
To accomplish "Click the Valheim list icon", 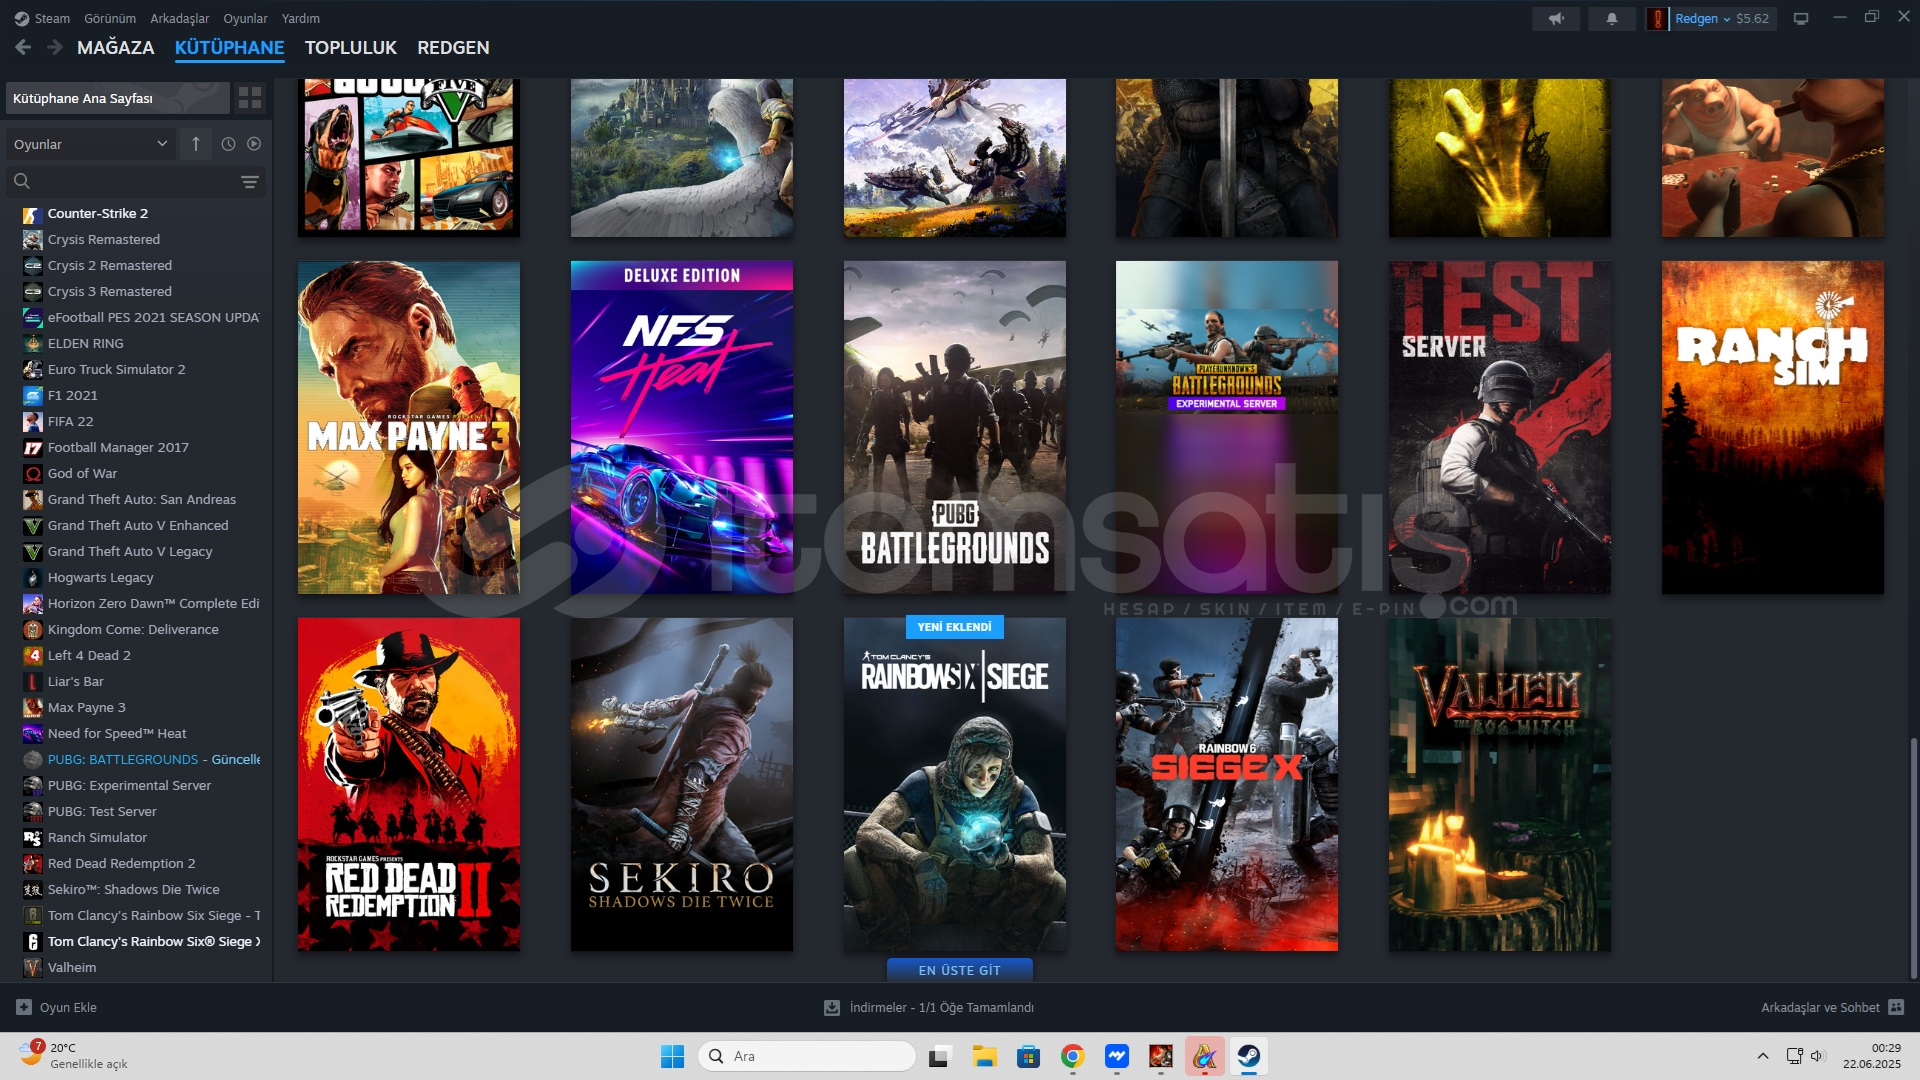I will (x=32, y=968).
